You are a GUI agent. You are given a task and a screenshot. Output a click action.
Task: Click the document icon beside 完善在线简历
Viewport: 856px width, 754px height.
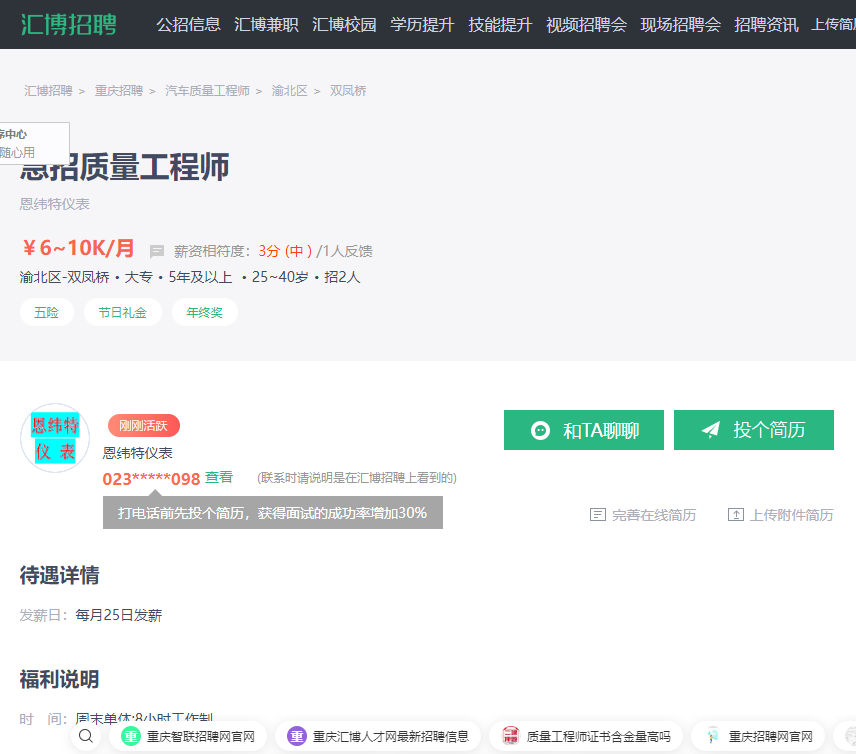click(x=598, y=515)
